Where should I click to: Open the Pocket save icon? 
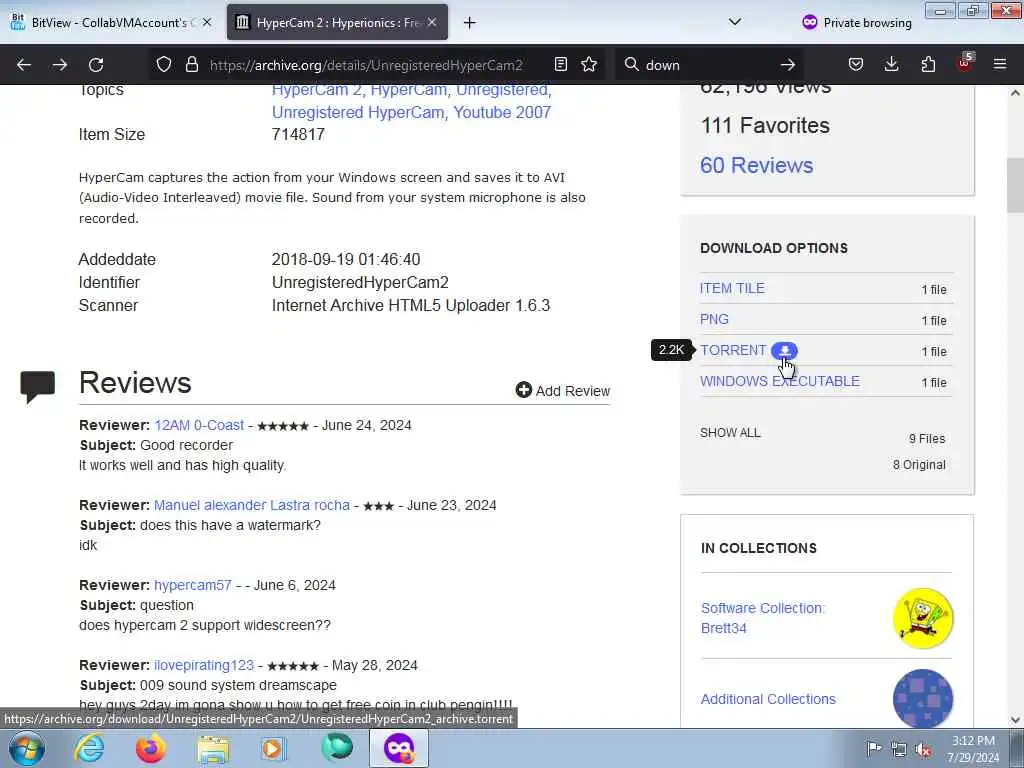point(856,65)
